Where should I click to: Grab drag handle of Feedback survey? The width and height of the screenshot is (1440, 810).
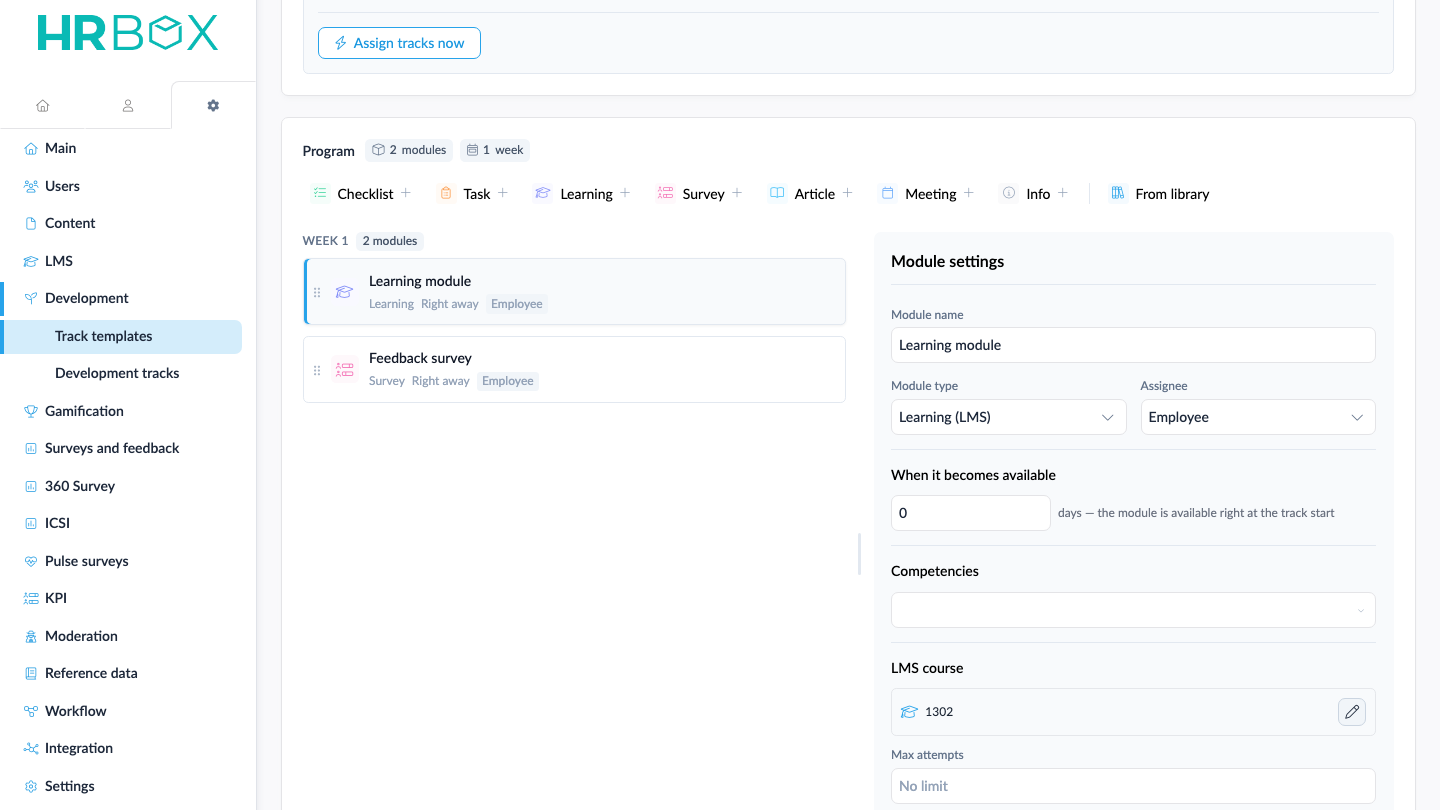[x=317, y=370]
